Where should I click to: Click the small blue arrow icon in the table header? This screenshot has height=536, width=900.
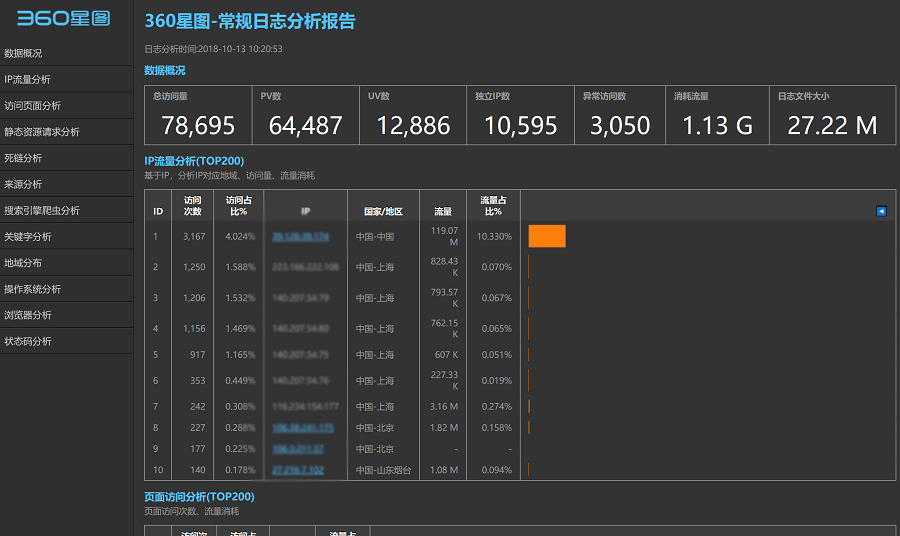click(x=881, y=211)
